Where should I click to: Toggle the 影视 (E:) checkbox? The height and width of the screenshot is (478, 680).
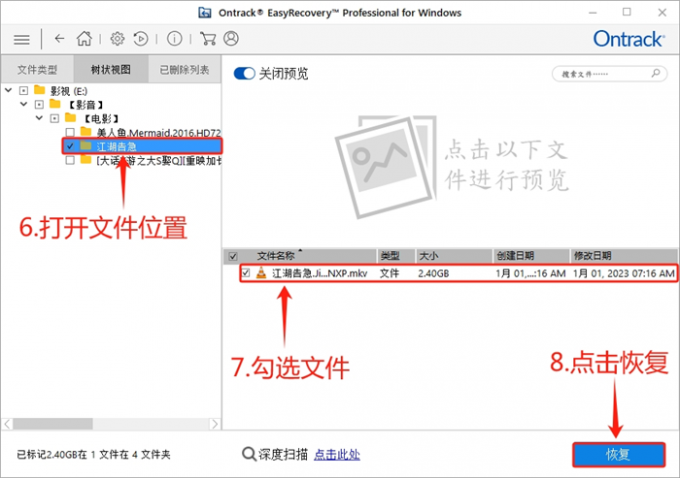coord(23,91)
